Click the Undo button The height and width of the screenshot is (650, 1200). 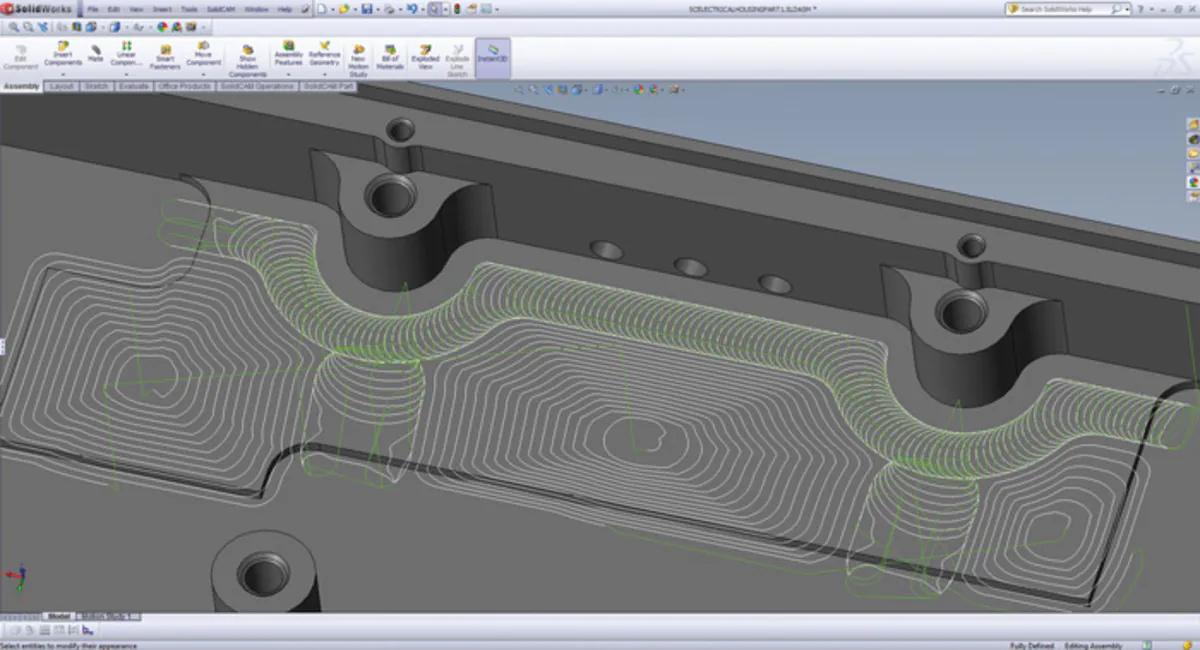point(413,8)
